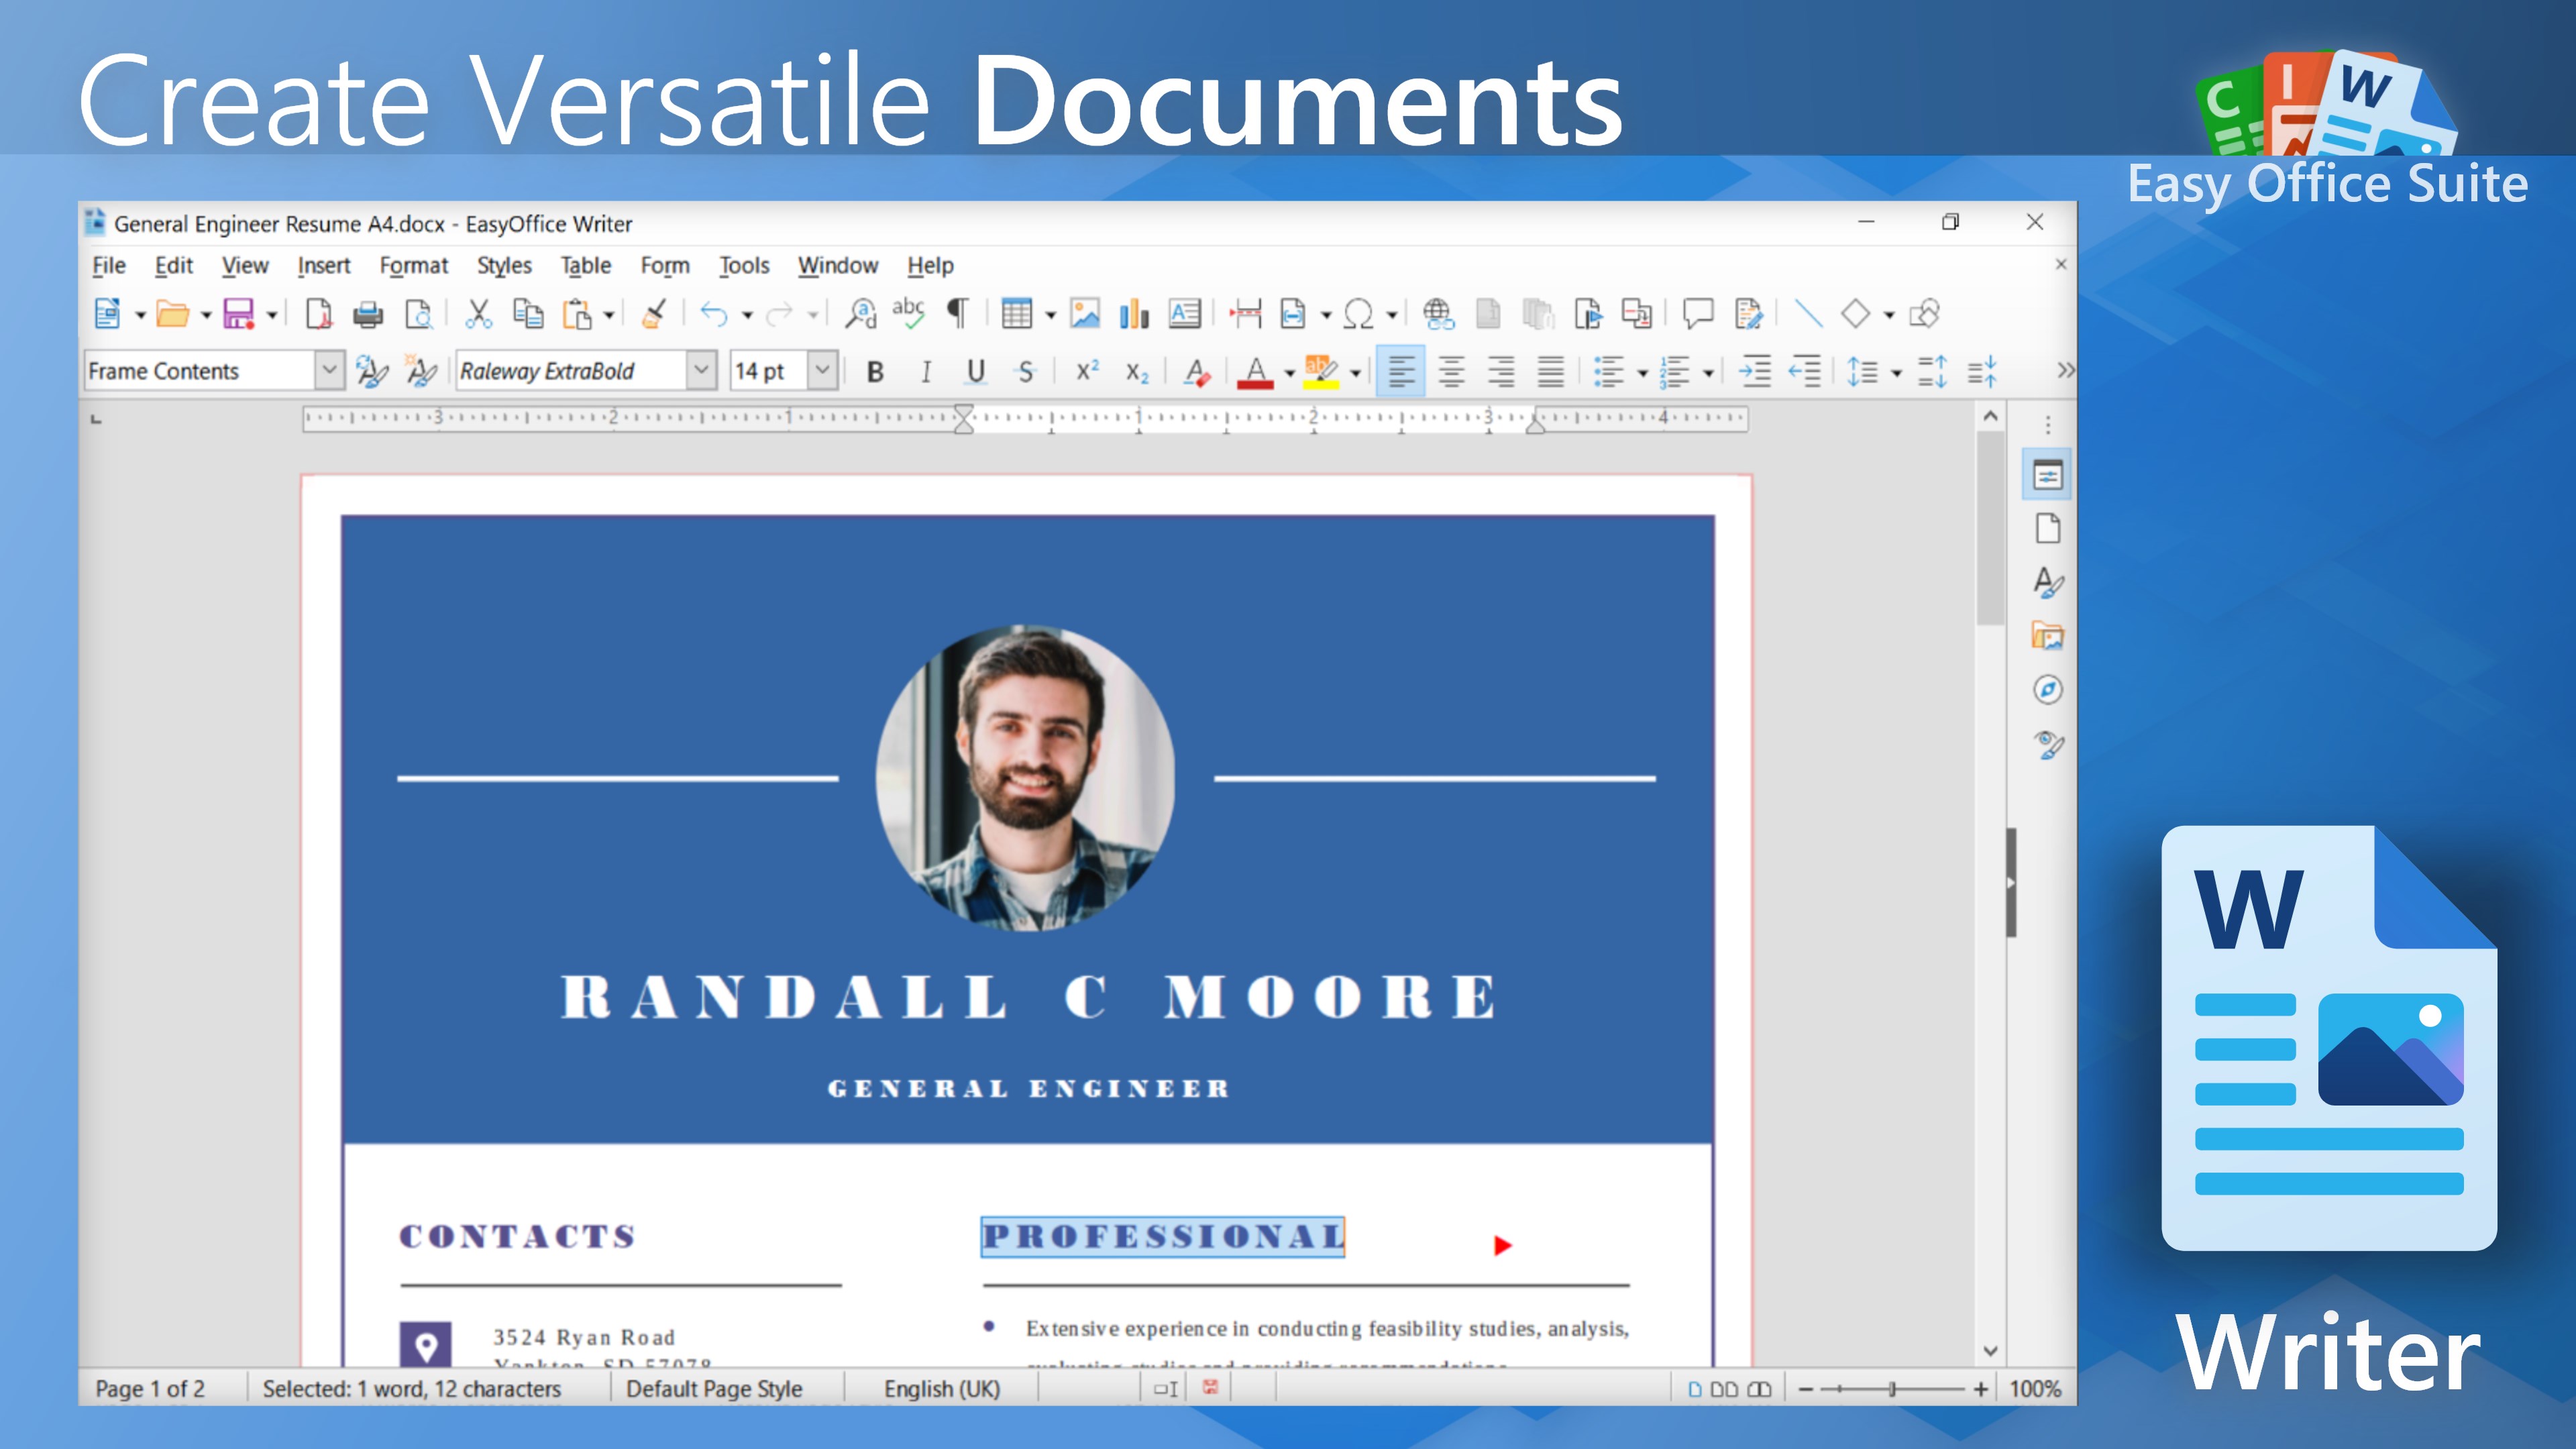Viewport: 2576px width, 1449px height.
Task: Insert an image using toolbar icon
Action: point(1084,315)
